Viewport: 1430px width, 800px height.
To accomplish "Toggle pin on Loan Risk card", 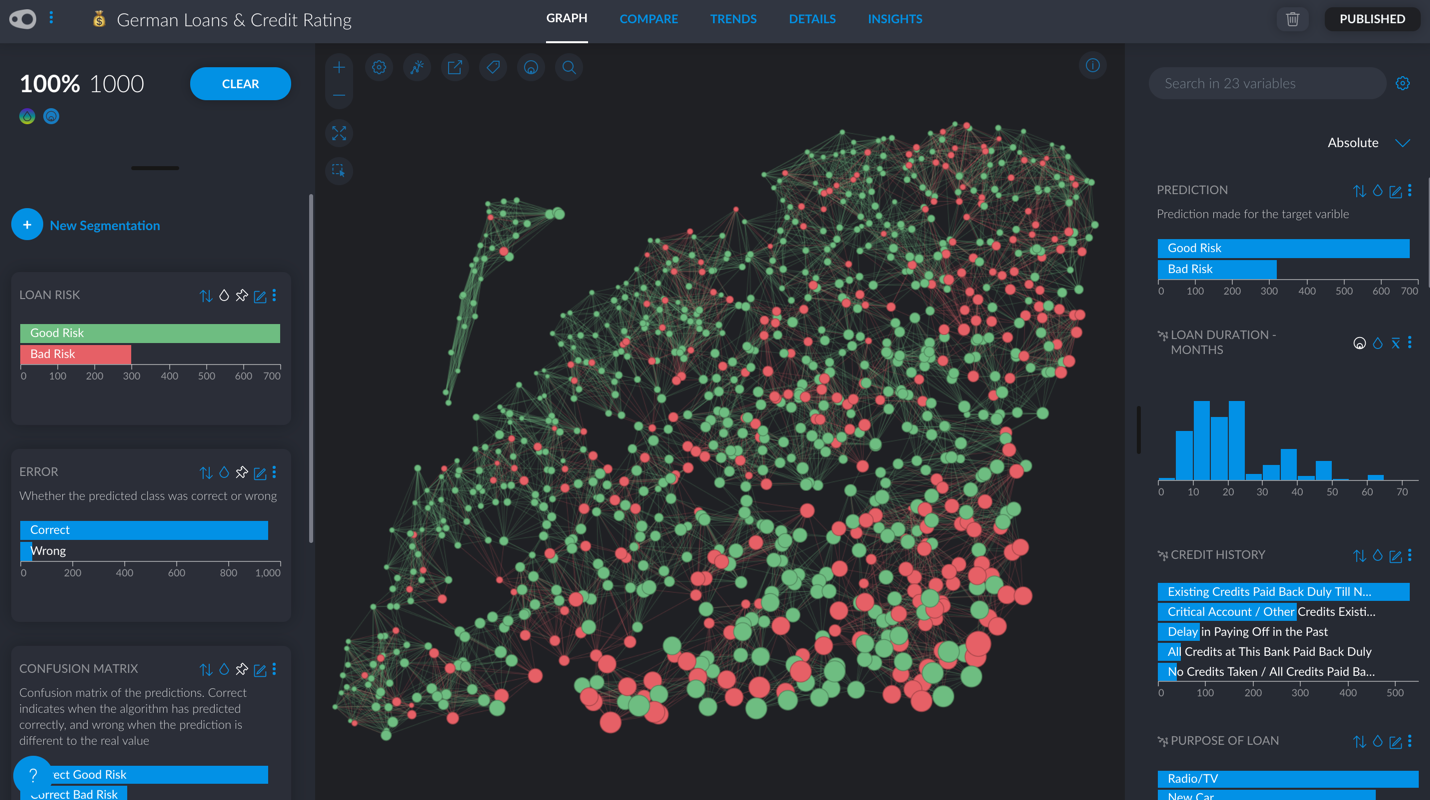I will click(242, 296).
